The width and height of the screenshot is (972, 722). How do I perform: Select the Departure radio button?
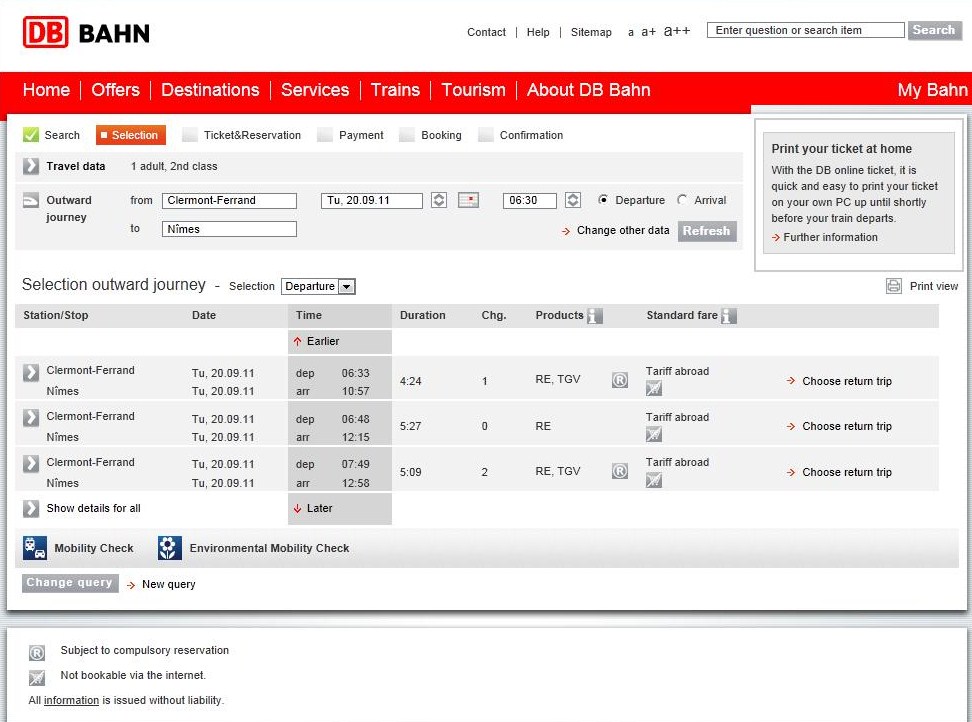click(603, 200)
